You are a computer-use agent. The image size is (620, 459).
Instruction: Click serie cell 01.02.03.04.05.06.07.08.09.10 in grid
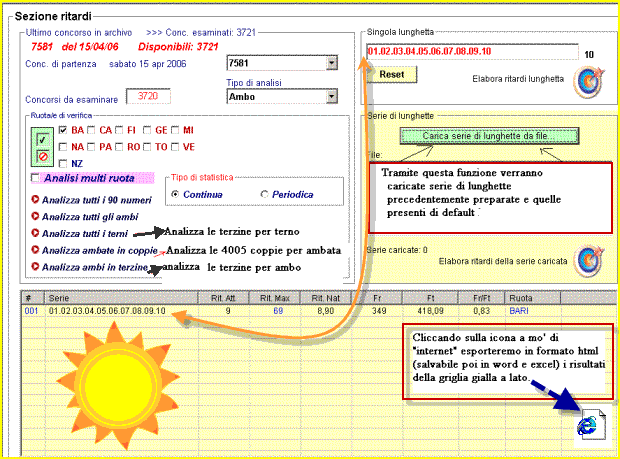(107, 311)
